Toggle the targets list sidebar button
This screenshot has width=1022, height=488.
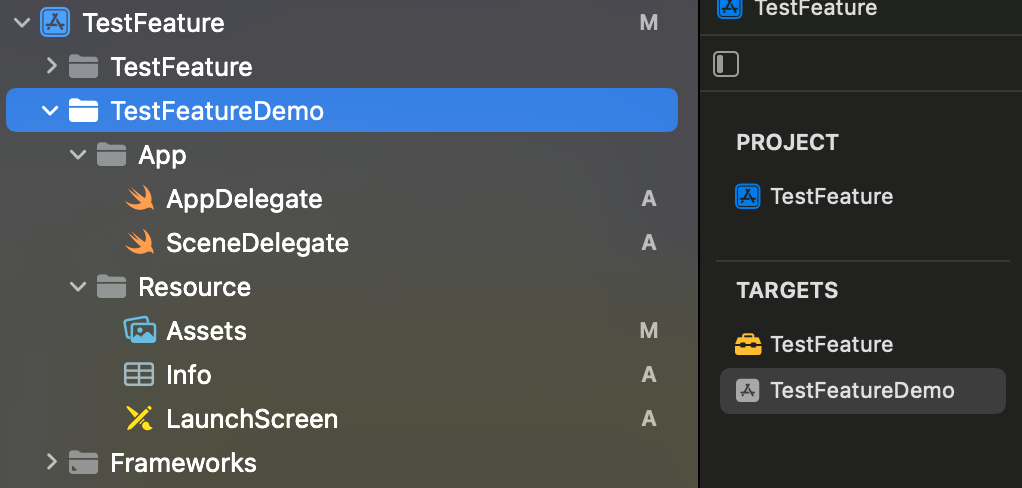click(726, 64)
